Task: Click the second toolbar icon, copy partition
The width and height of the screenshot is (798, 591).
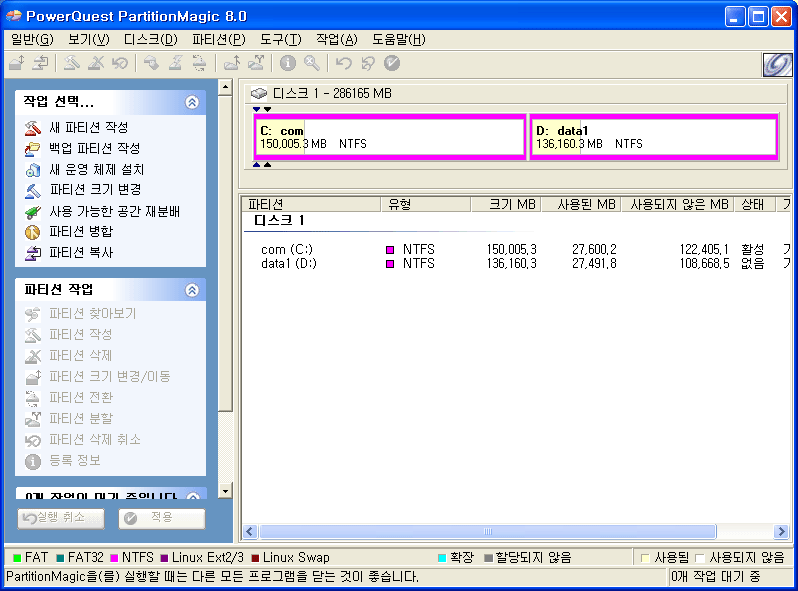Action: pyautogui.click(x=41, y=63)
